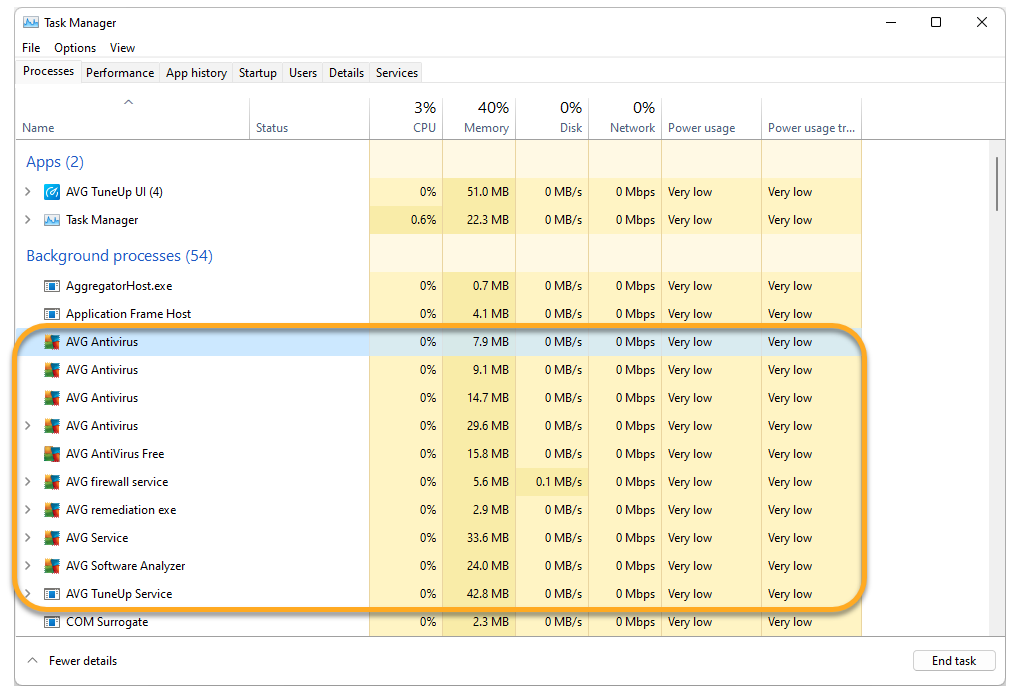Click the AVG TuneUp UI app icon
This screenshot has width=1012, height=692.
coord(52,192)
